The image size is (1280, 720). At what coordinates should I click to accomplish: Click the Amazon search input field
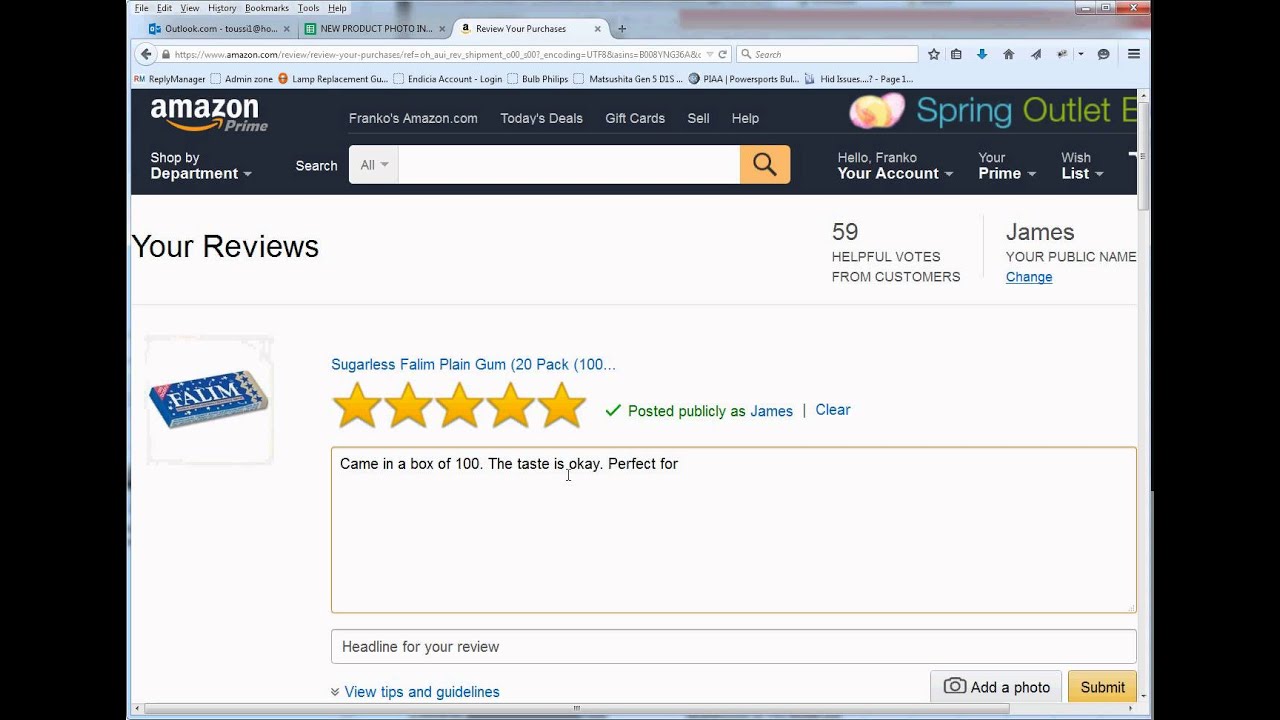pyautogui.click(x=569, y=165)
